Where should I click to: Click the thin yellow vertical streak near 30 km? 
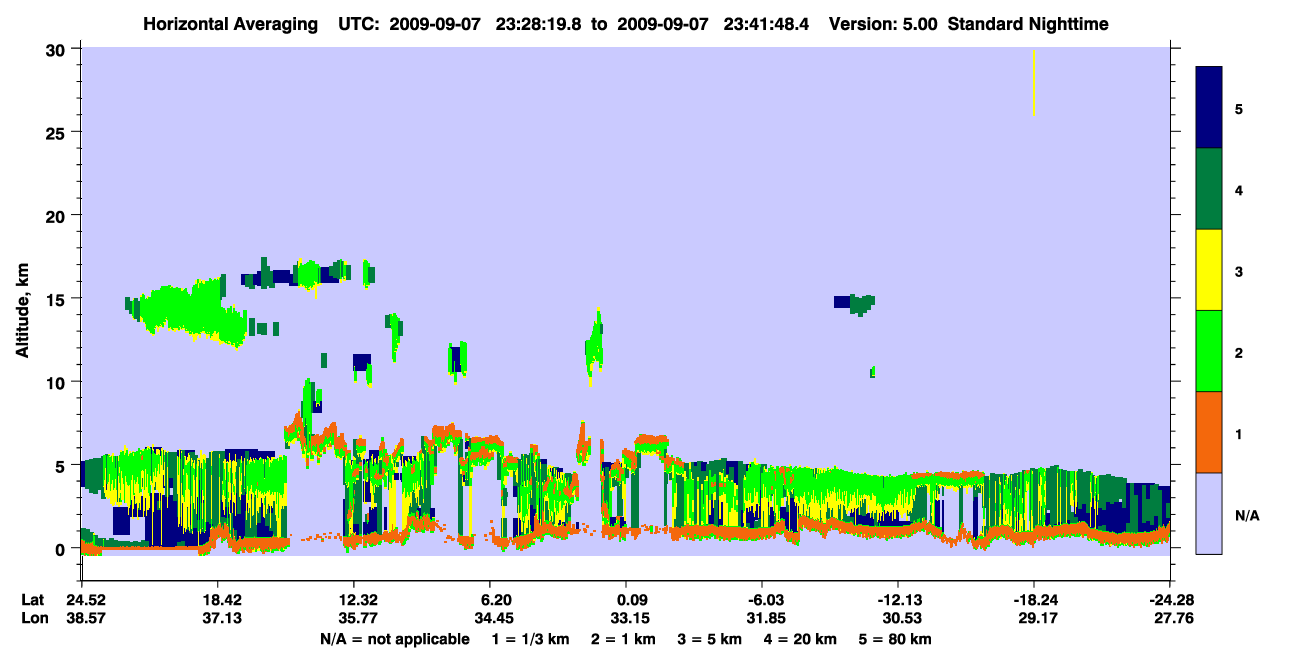(1034, 82)
